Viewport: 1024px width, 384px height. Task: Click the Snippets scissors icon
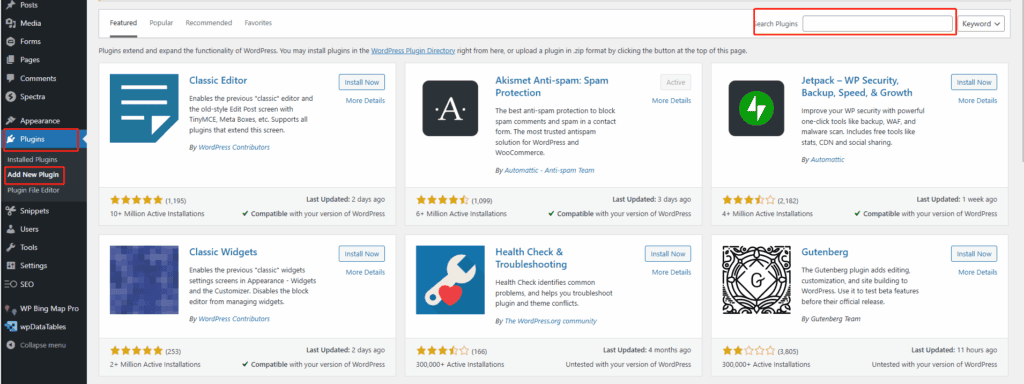coord(10,211)
